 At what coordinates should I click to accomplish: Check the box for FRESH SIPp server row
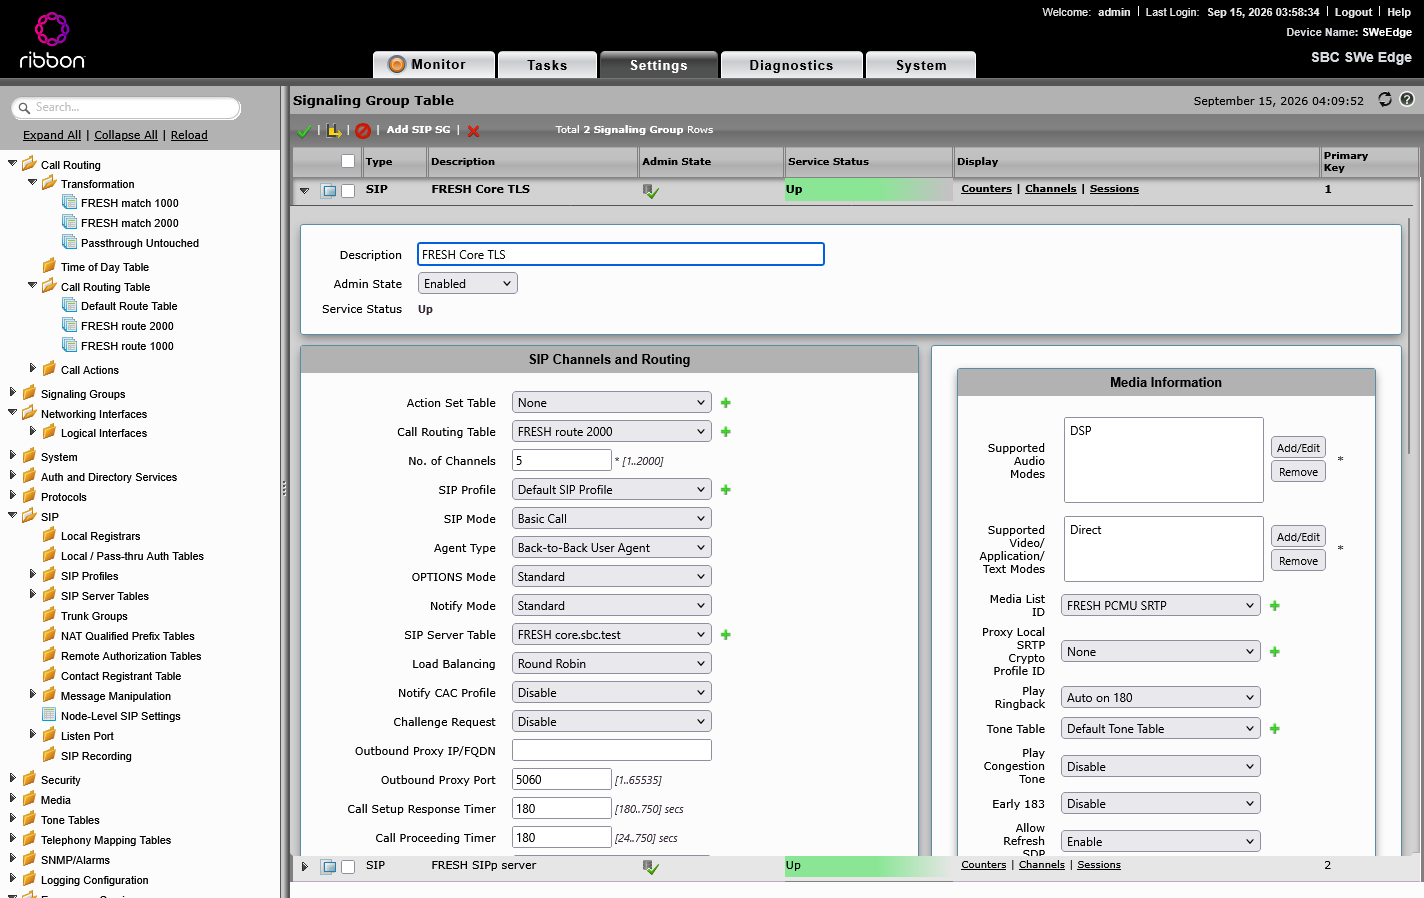(348, 867)
